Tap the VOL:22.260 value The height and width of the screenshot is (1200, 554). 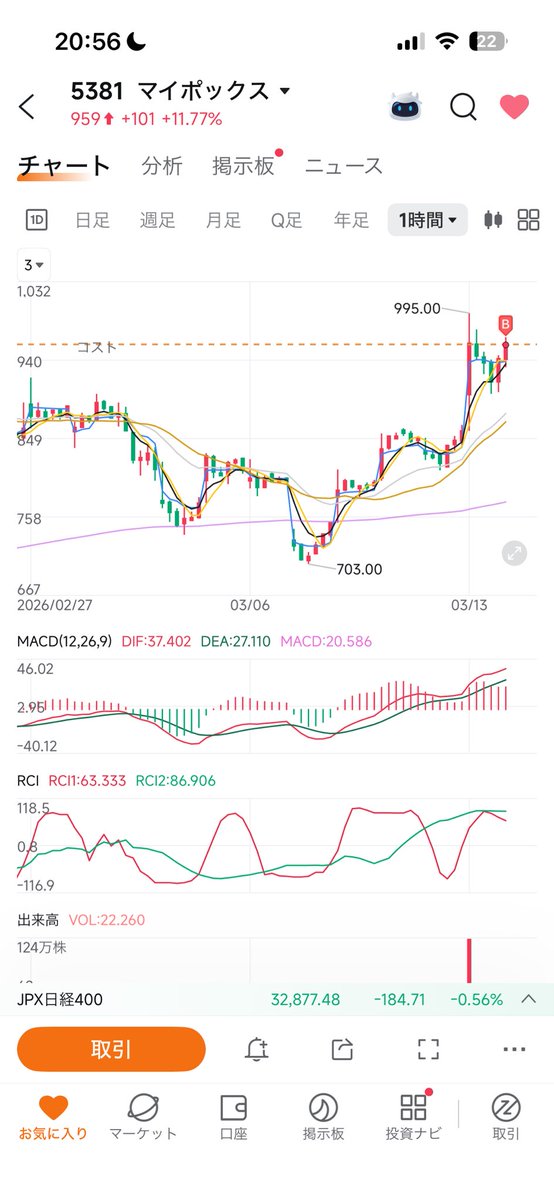[107, 919]
